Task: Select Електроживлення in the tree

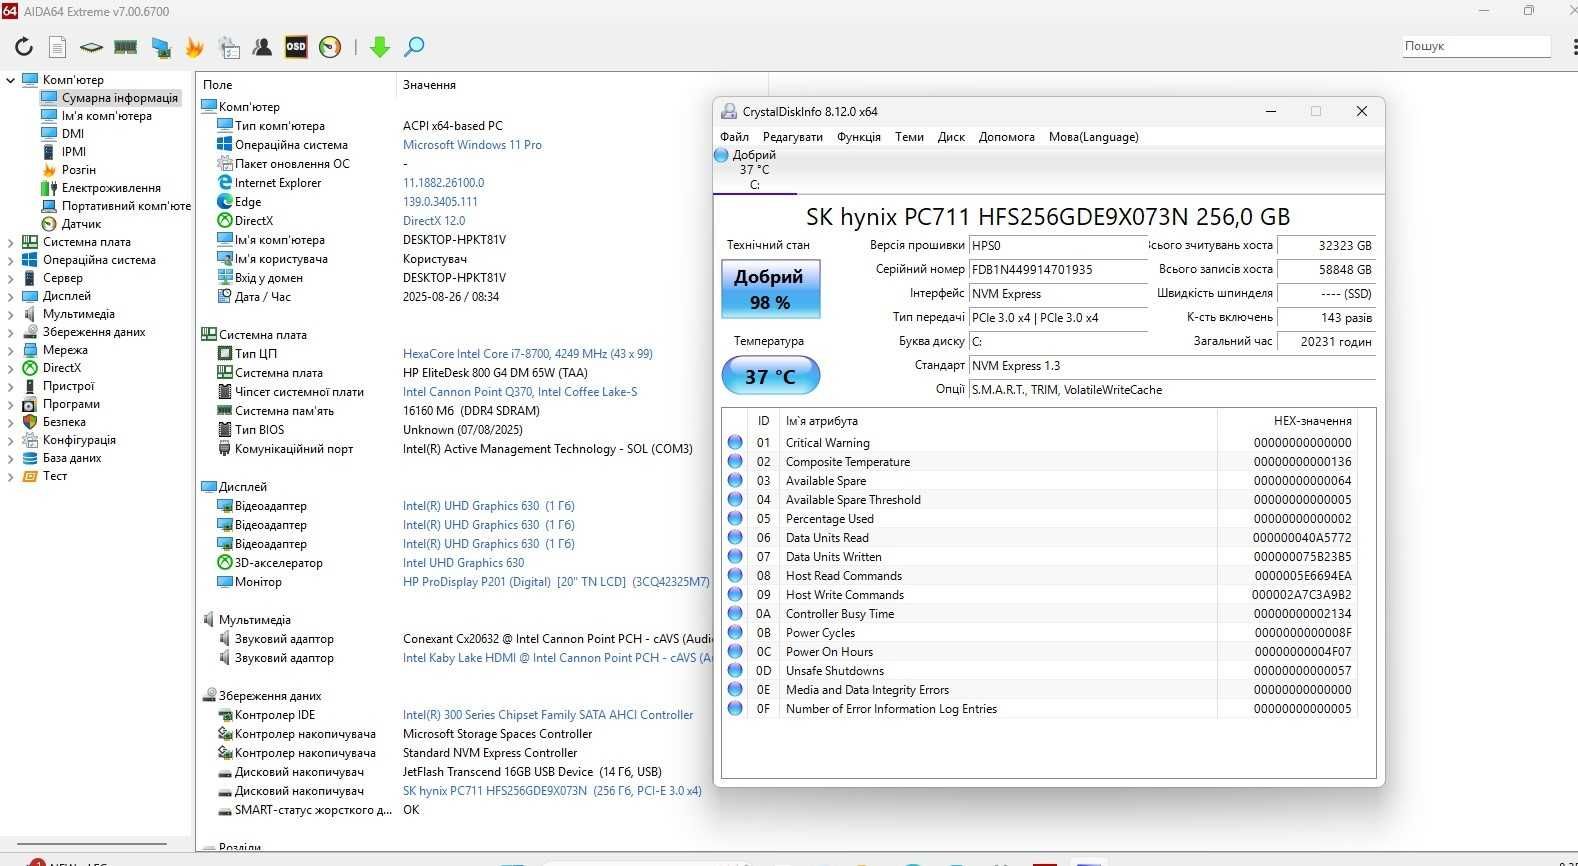Action: click(x=111, y=188)
